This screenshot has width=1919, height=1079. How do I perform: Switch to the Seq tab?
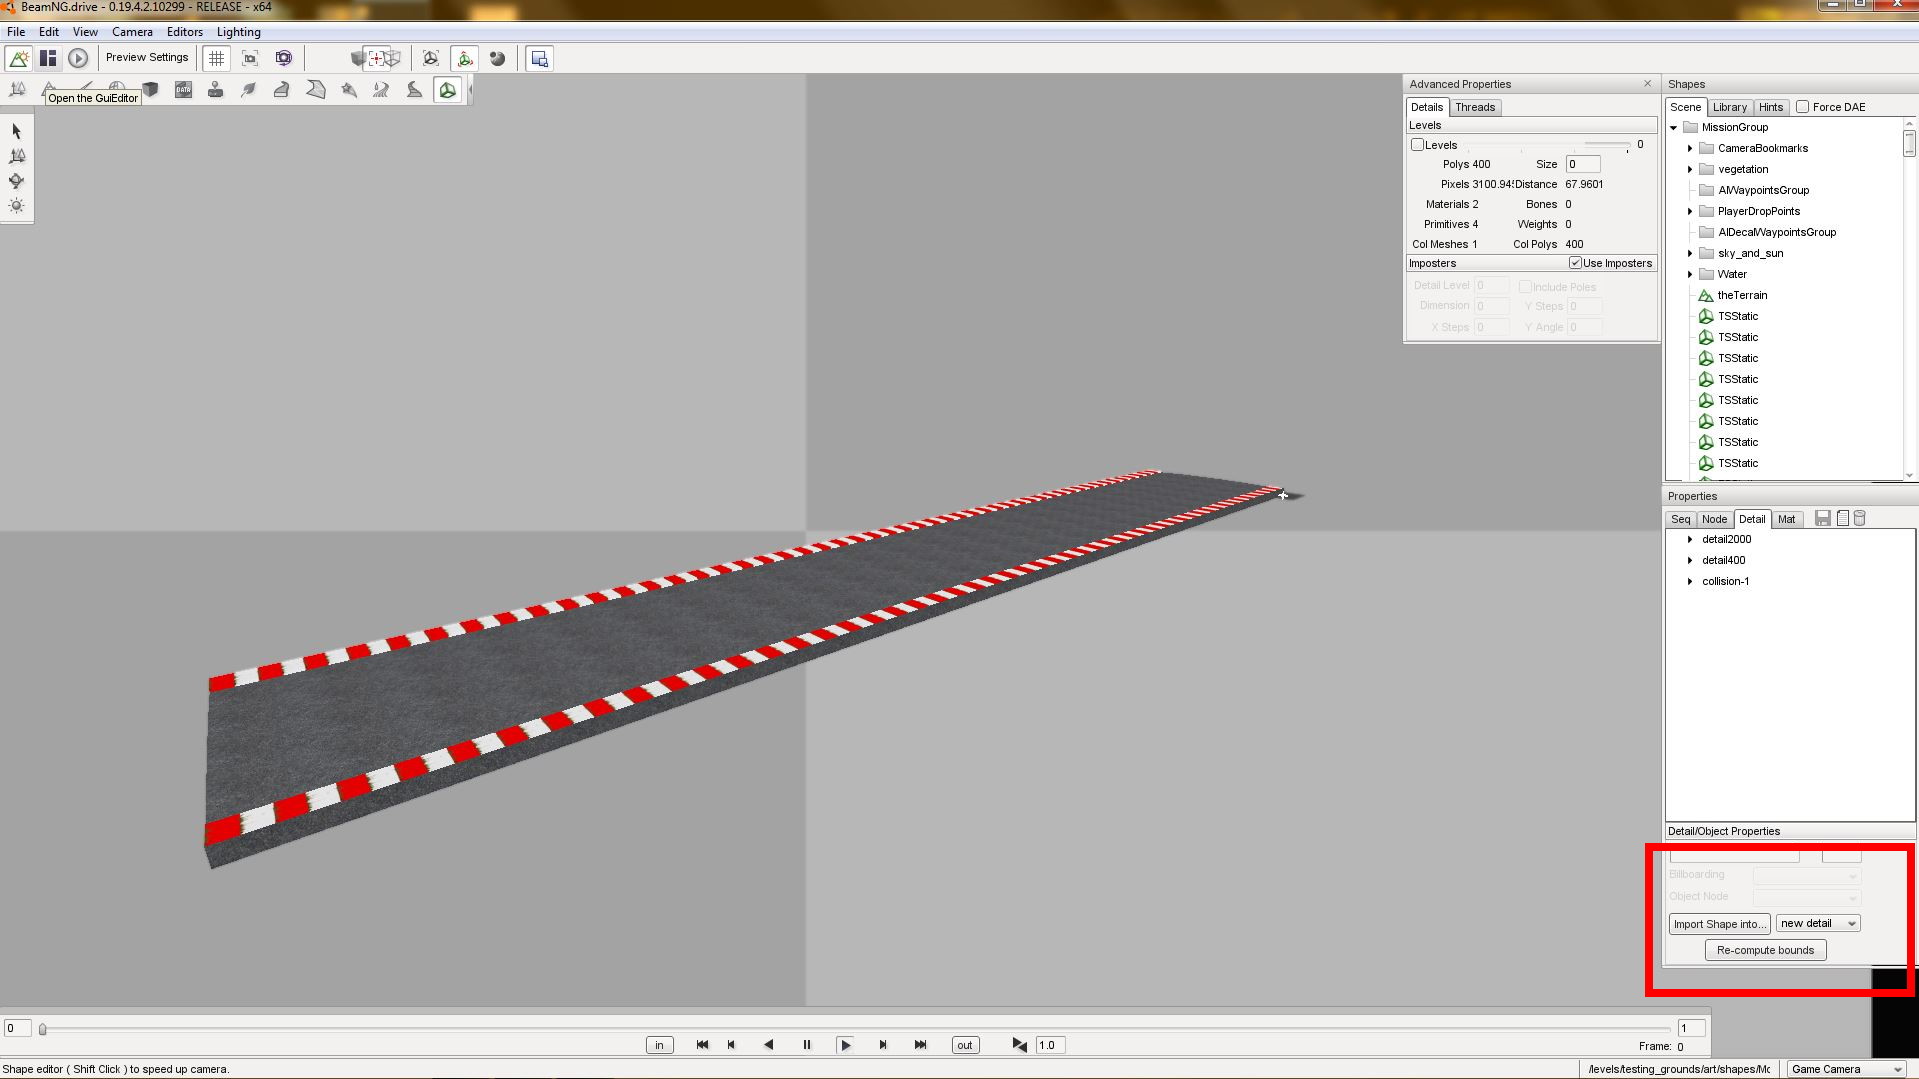click(x=1681, y=519)
